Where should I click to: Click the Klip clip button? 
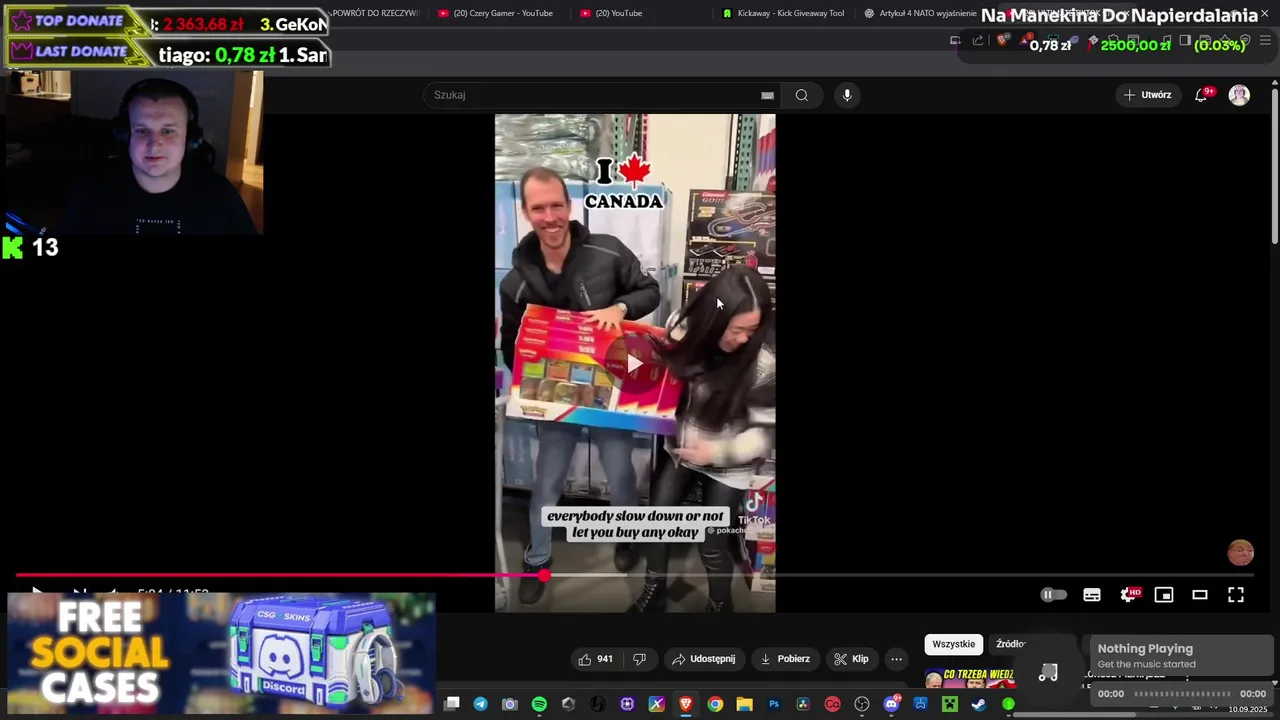tap(851, 659)
